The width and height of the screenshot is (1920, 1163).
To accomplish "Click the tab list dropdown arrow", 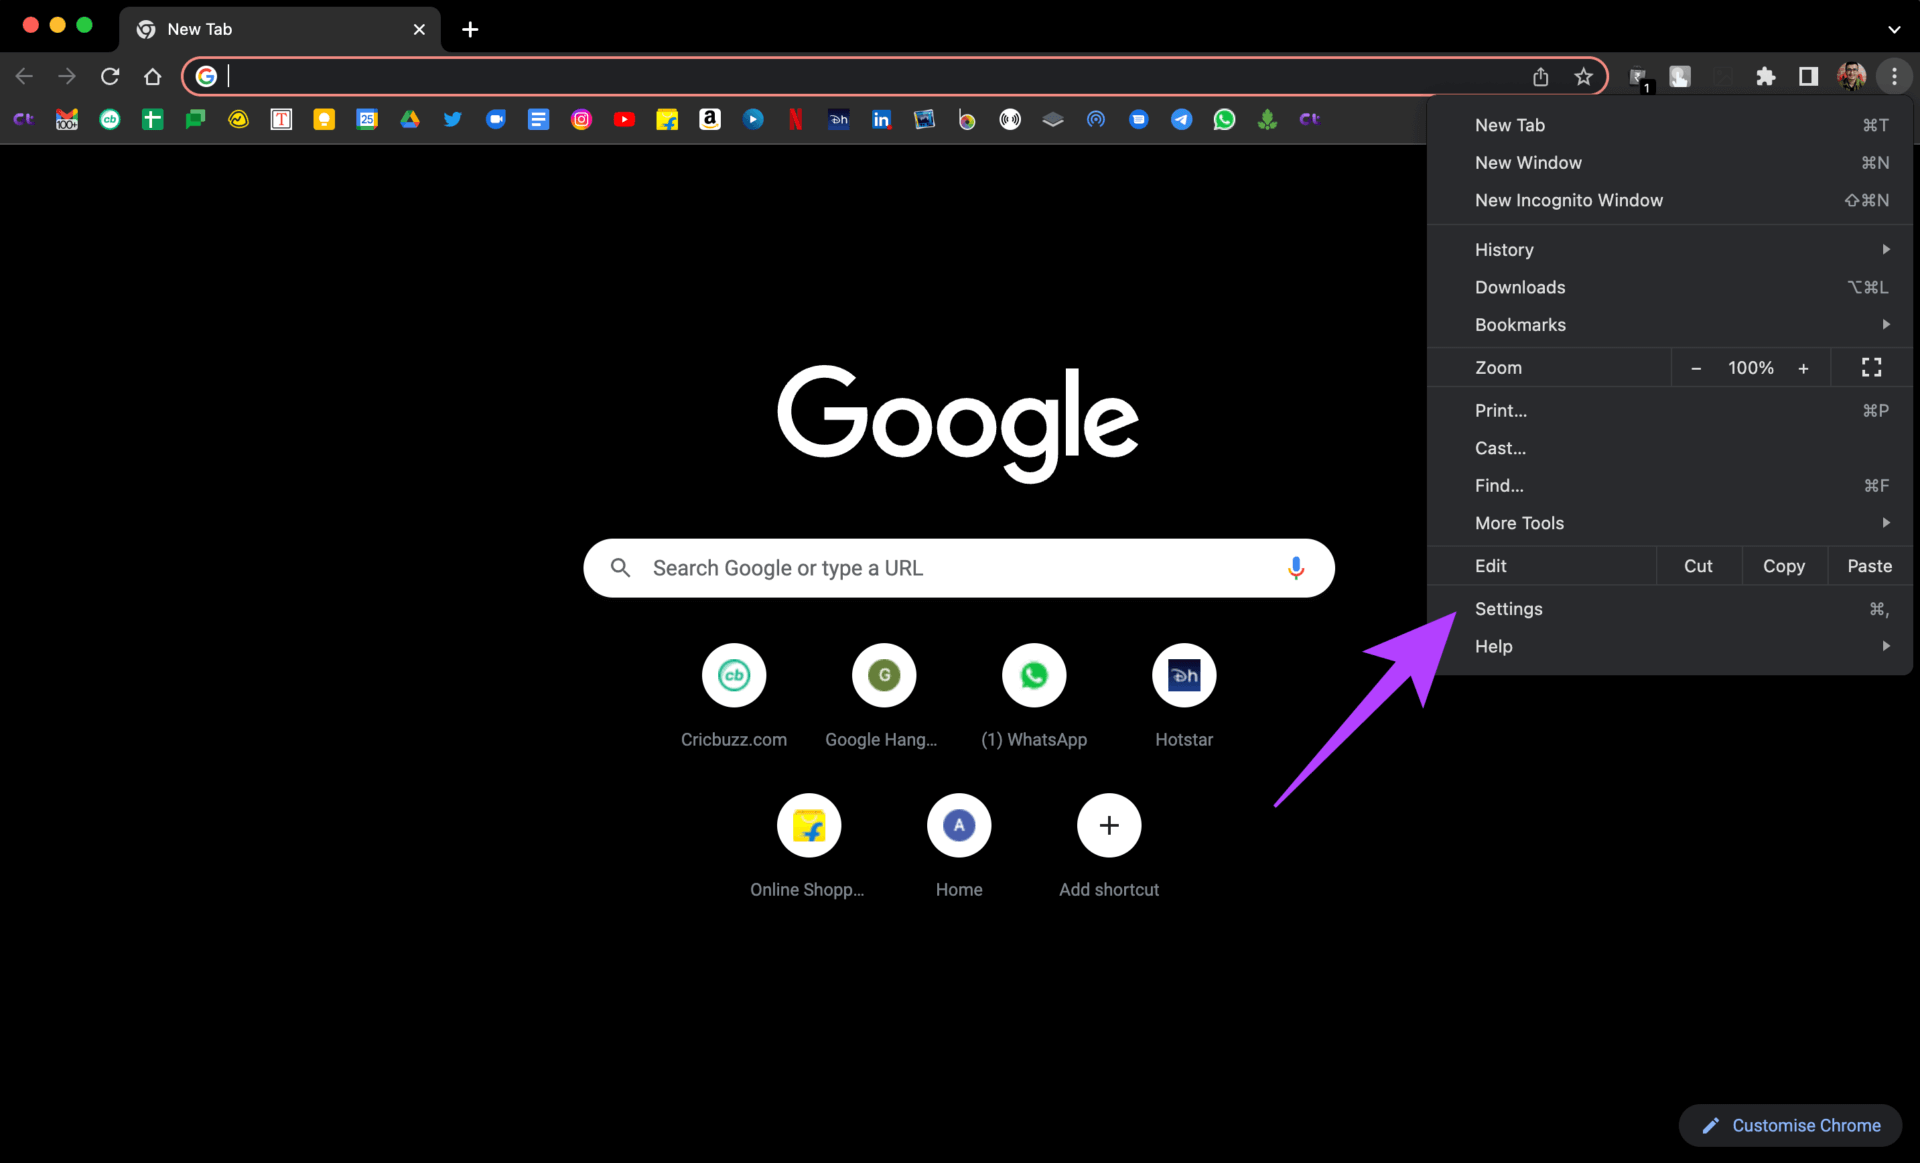I will [x=1894, y=29].
